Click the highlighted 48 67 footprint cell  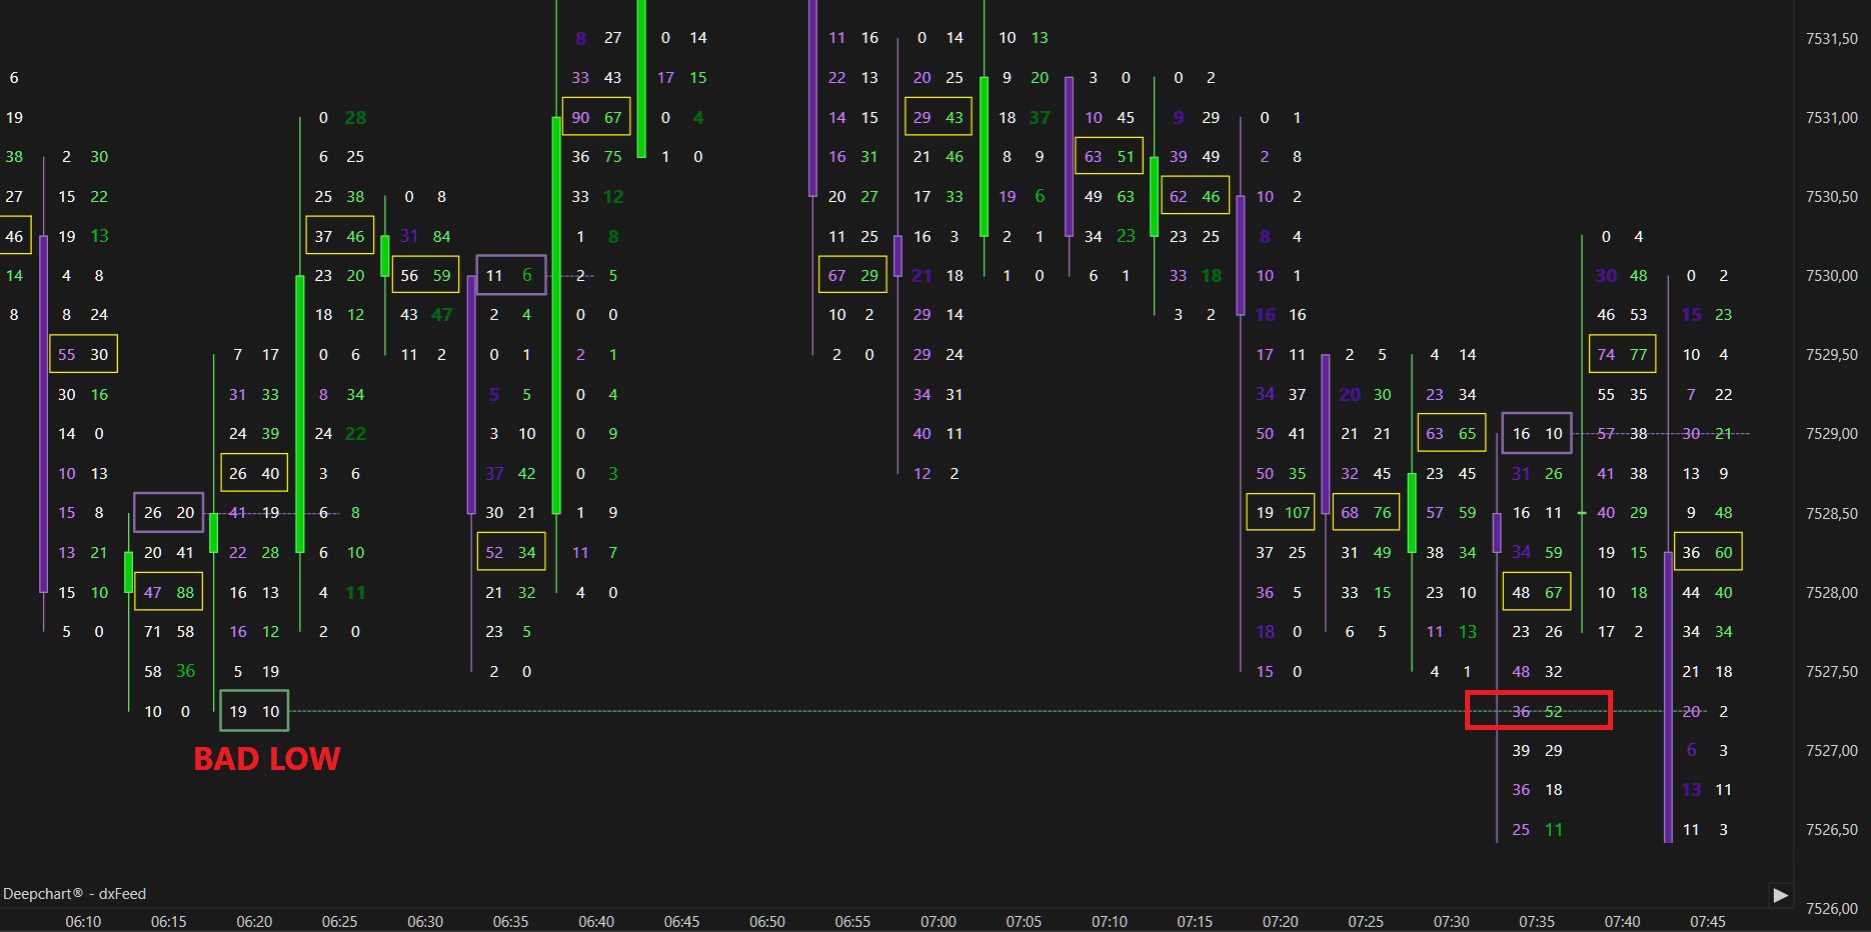coord(1537,592)
